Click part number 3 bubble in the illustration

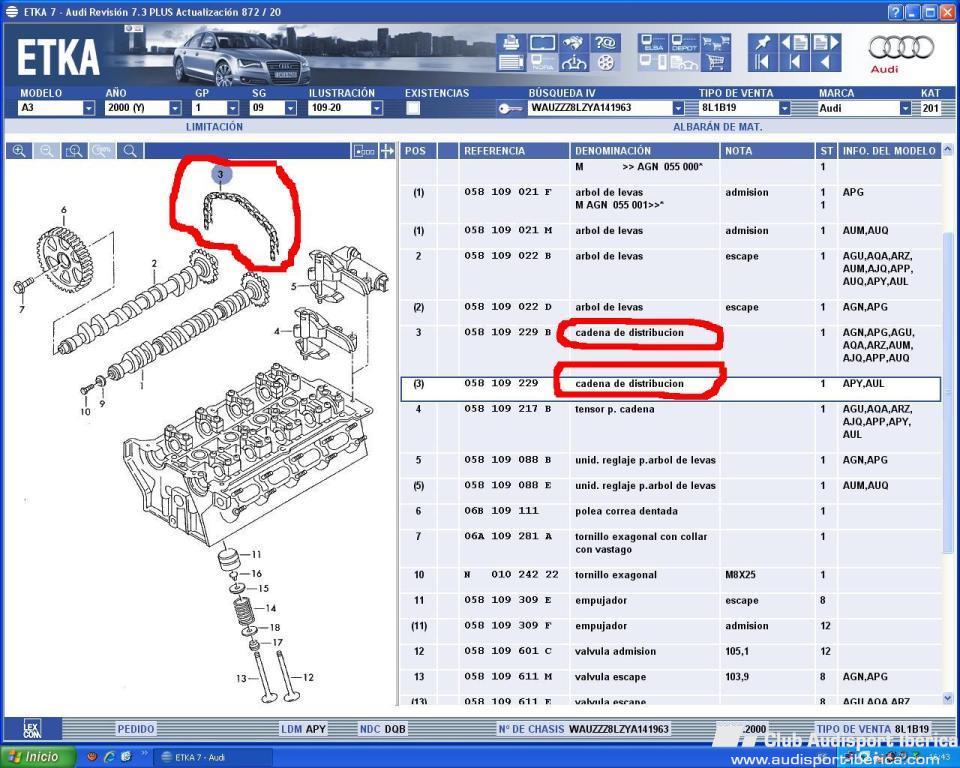point(220,174)
